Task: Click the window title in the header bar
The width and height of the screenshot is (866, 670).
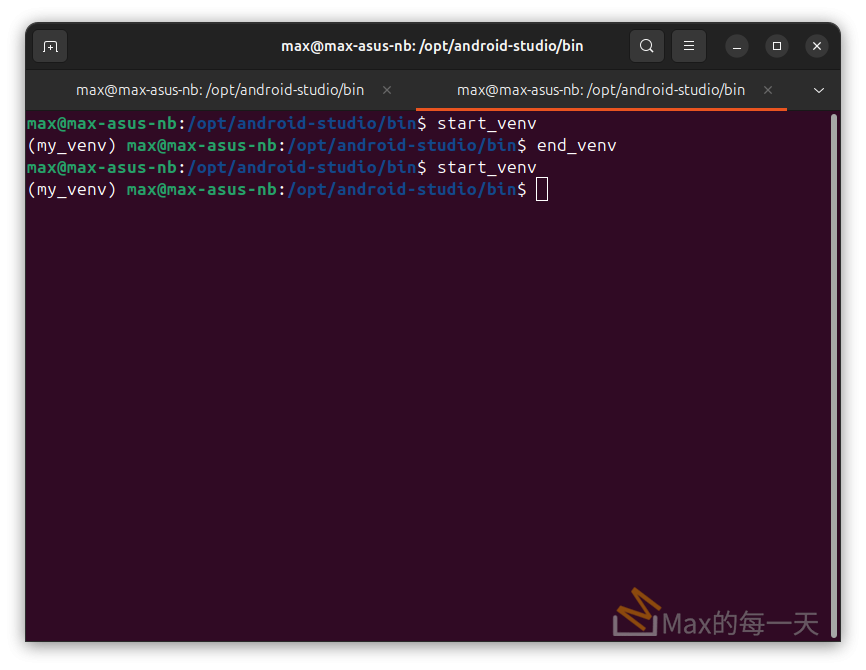Action: [432, 46]
